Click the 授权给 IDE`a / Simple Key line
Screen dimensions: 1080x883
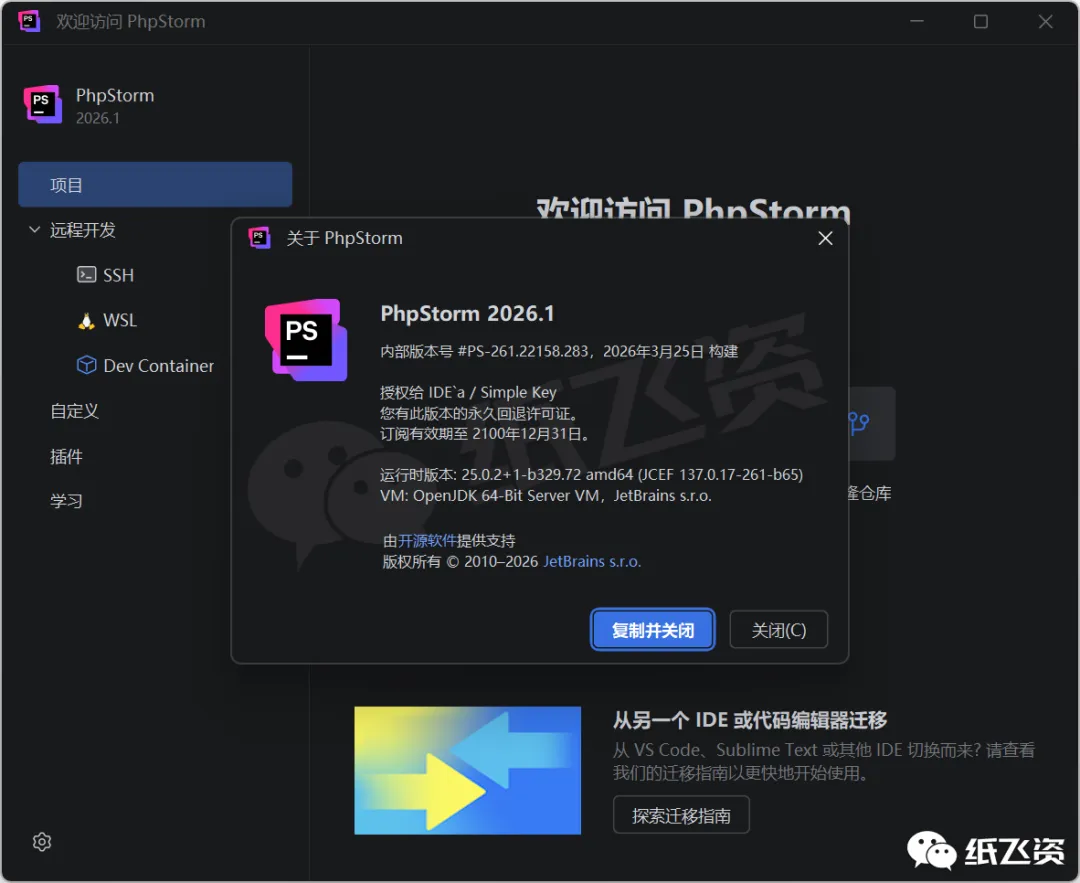pyautogui.click(x=468, y=393)
